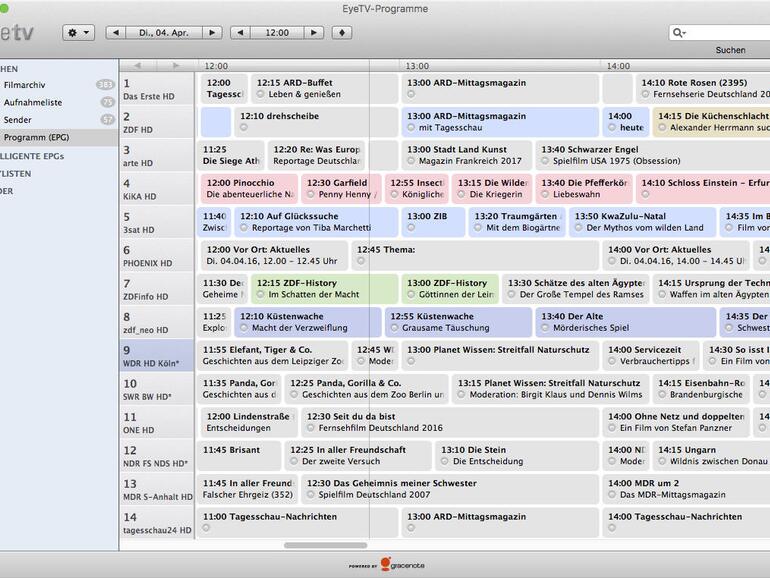Image resolution: width=770 pixels, height=578 pixels.
Task: Open 12:00 Vor Ort: Aktuelles program
Action: (x=274, y=255)
